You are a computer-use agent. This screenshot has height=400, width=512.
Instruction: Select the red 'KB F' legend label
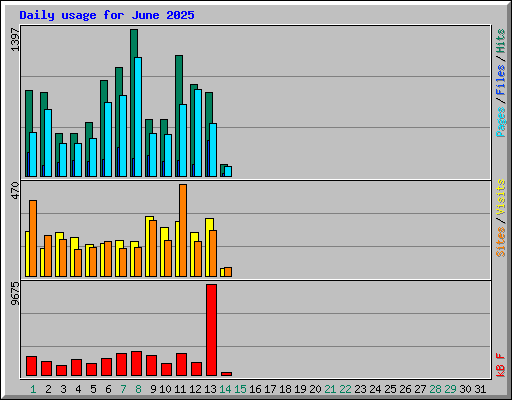tap(500, 365)
